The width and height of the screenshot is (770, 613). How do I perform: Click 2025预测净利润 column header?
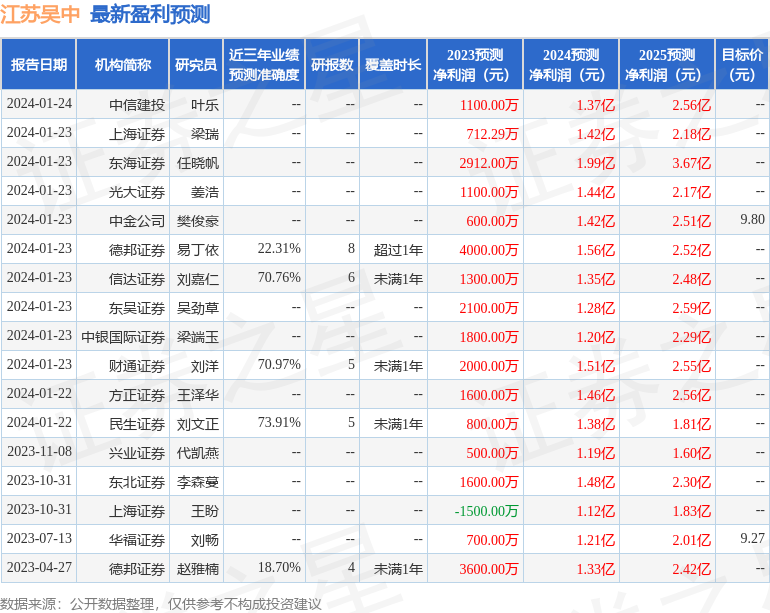[667, 64]
